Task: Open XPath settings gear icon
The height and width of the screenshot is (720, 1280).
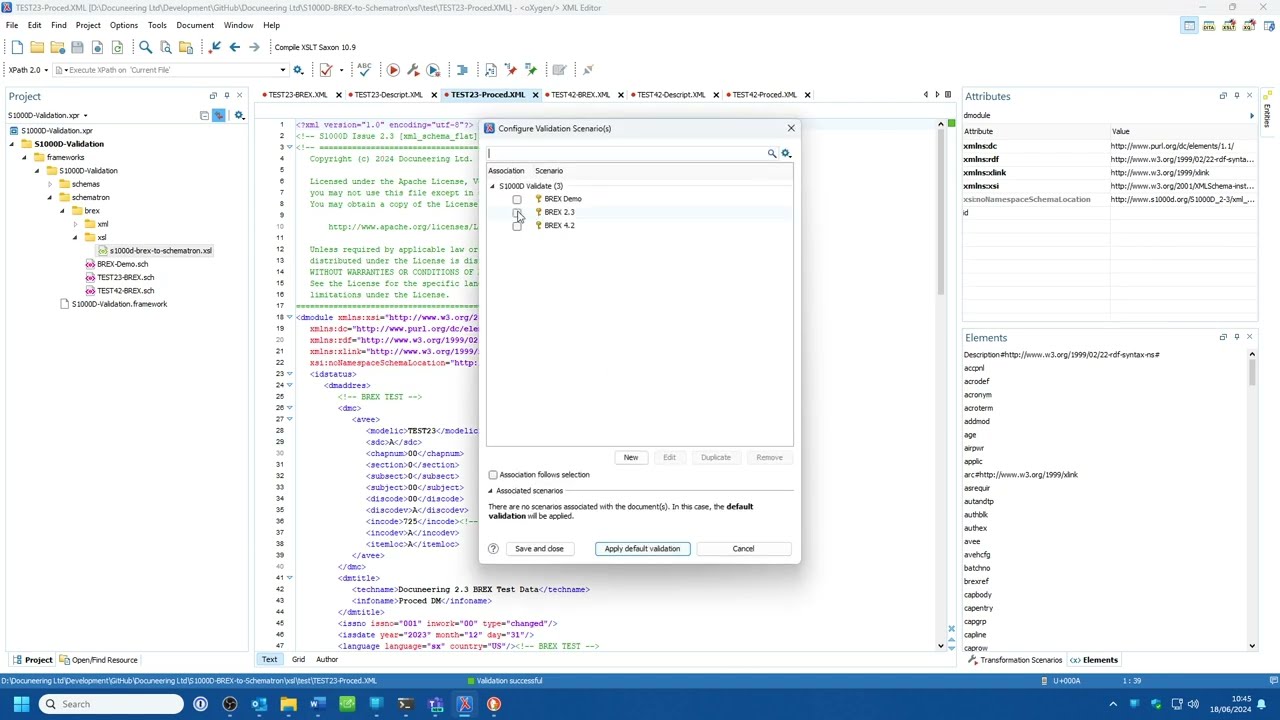Action: pyautogui.click(x=298, y=70)
